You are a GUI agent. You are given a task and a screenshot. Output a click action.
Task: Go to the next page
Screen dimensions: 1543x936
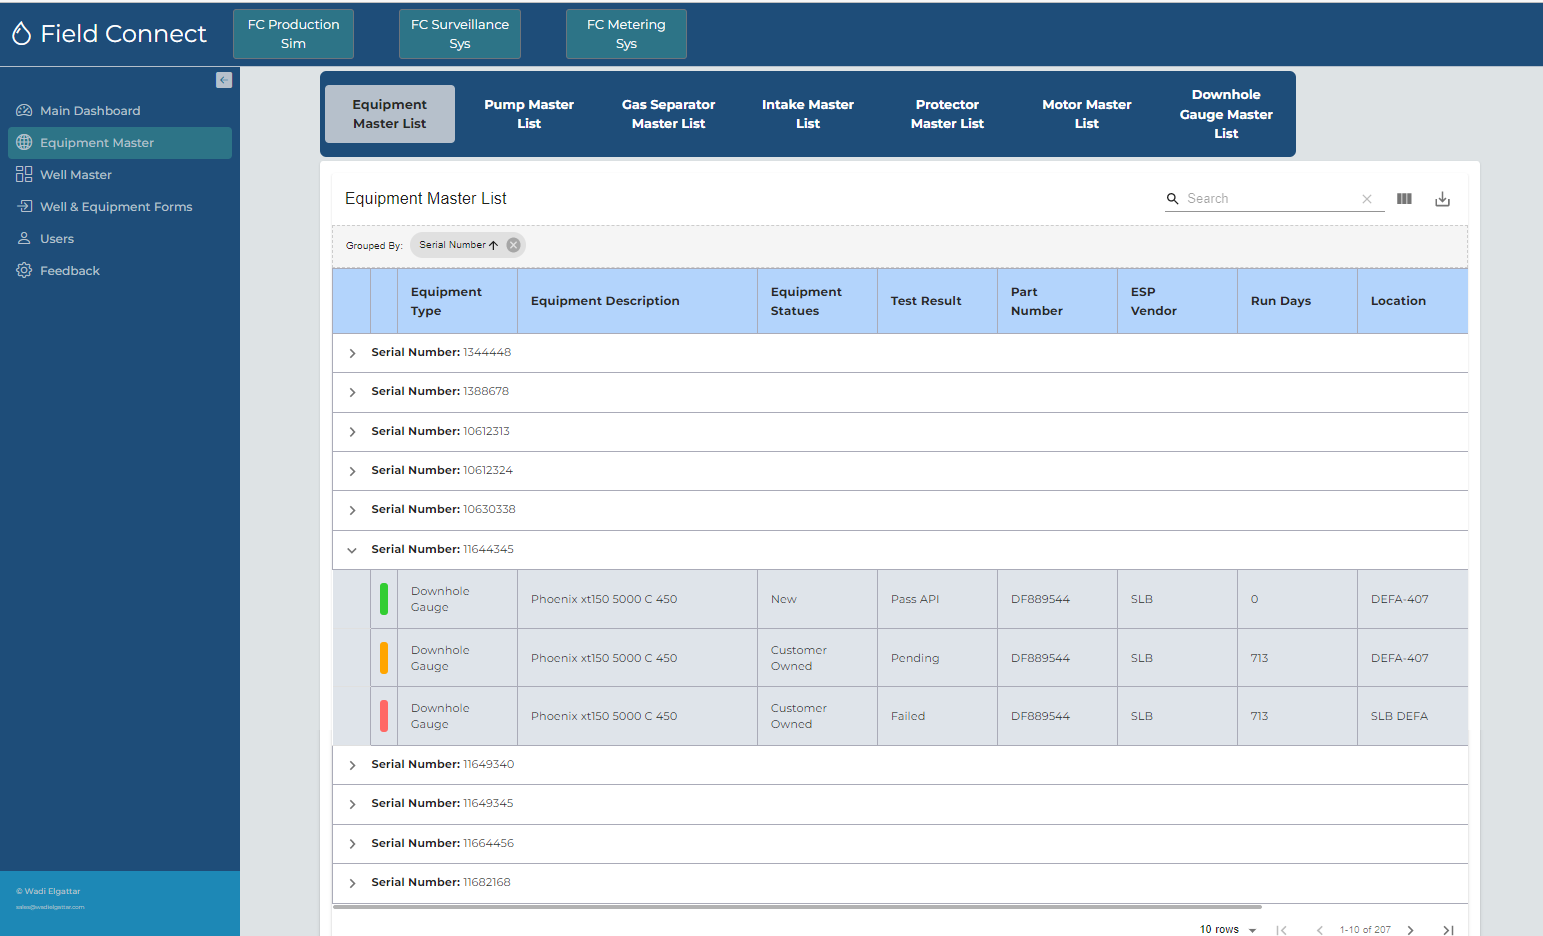(1411, 930)
